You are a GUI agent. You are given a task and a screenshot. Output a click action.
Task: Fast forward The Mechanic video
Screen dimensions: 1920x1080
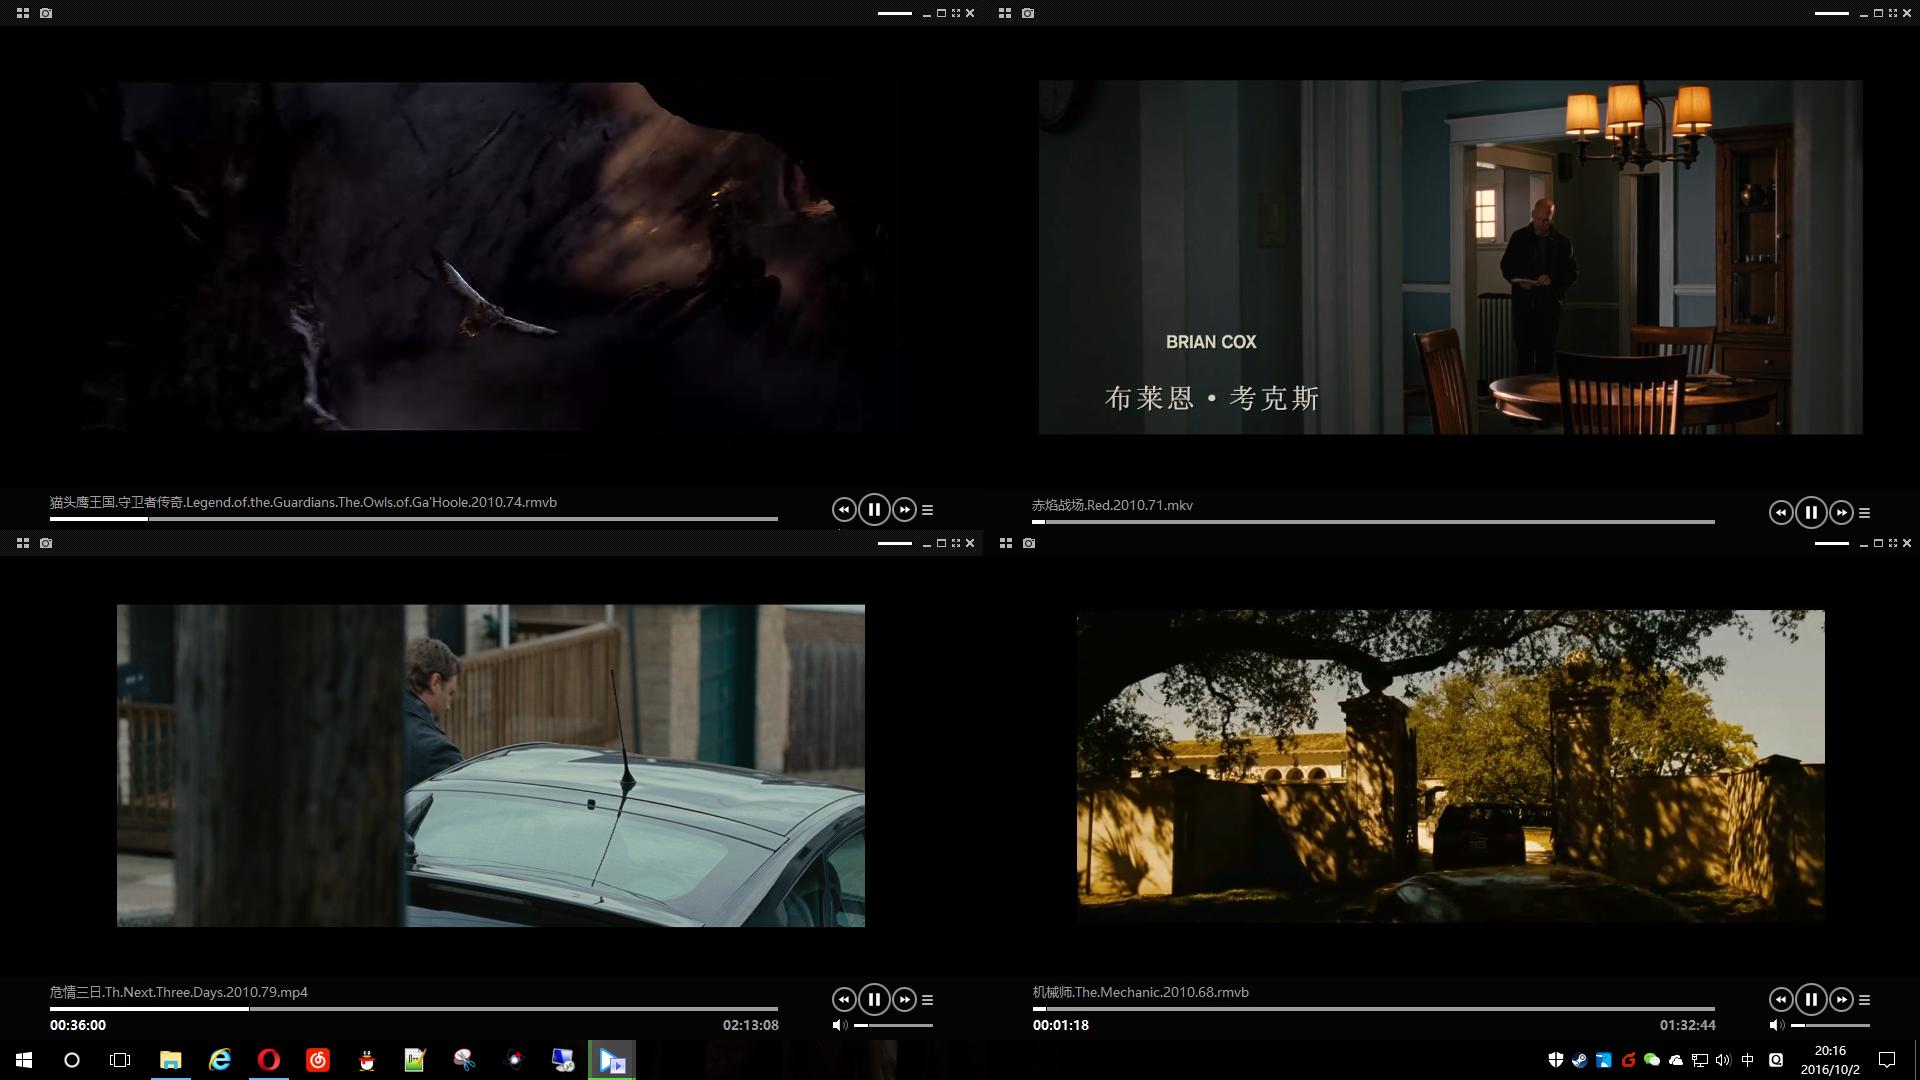point(1841,1000)
